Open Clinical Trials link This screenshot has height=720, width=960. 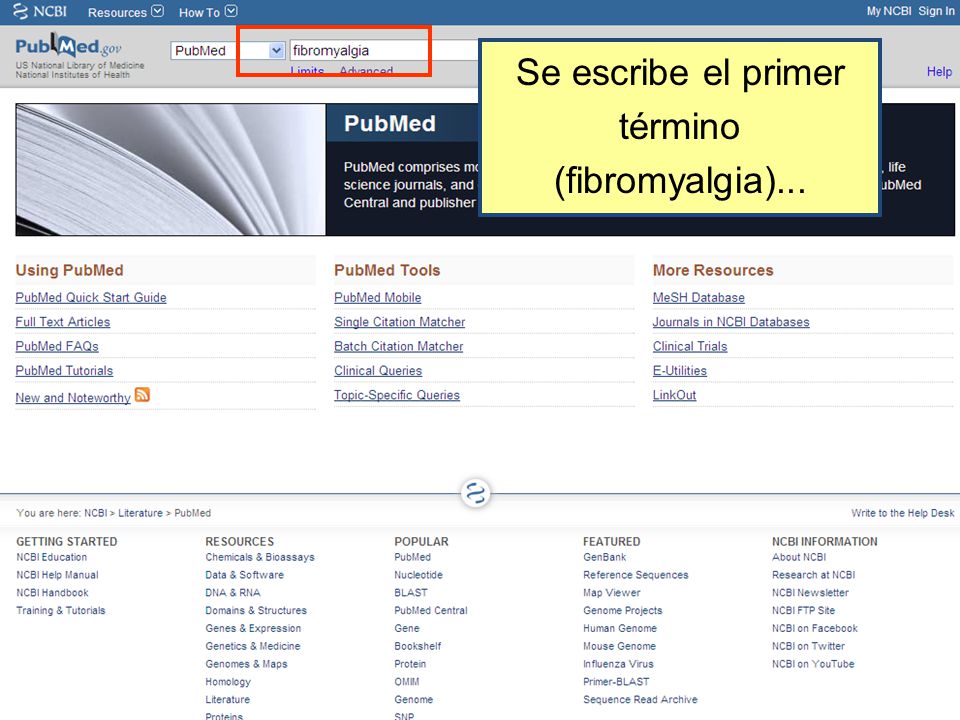pos(690,347)
